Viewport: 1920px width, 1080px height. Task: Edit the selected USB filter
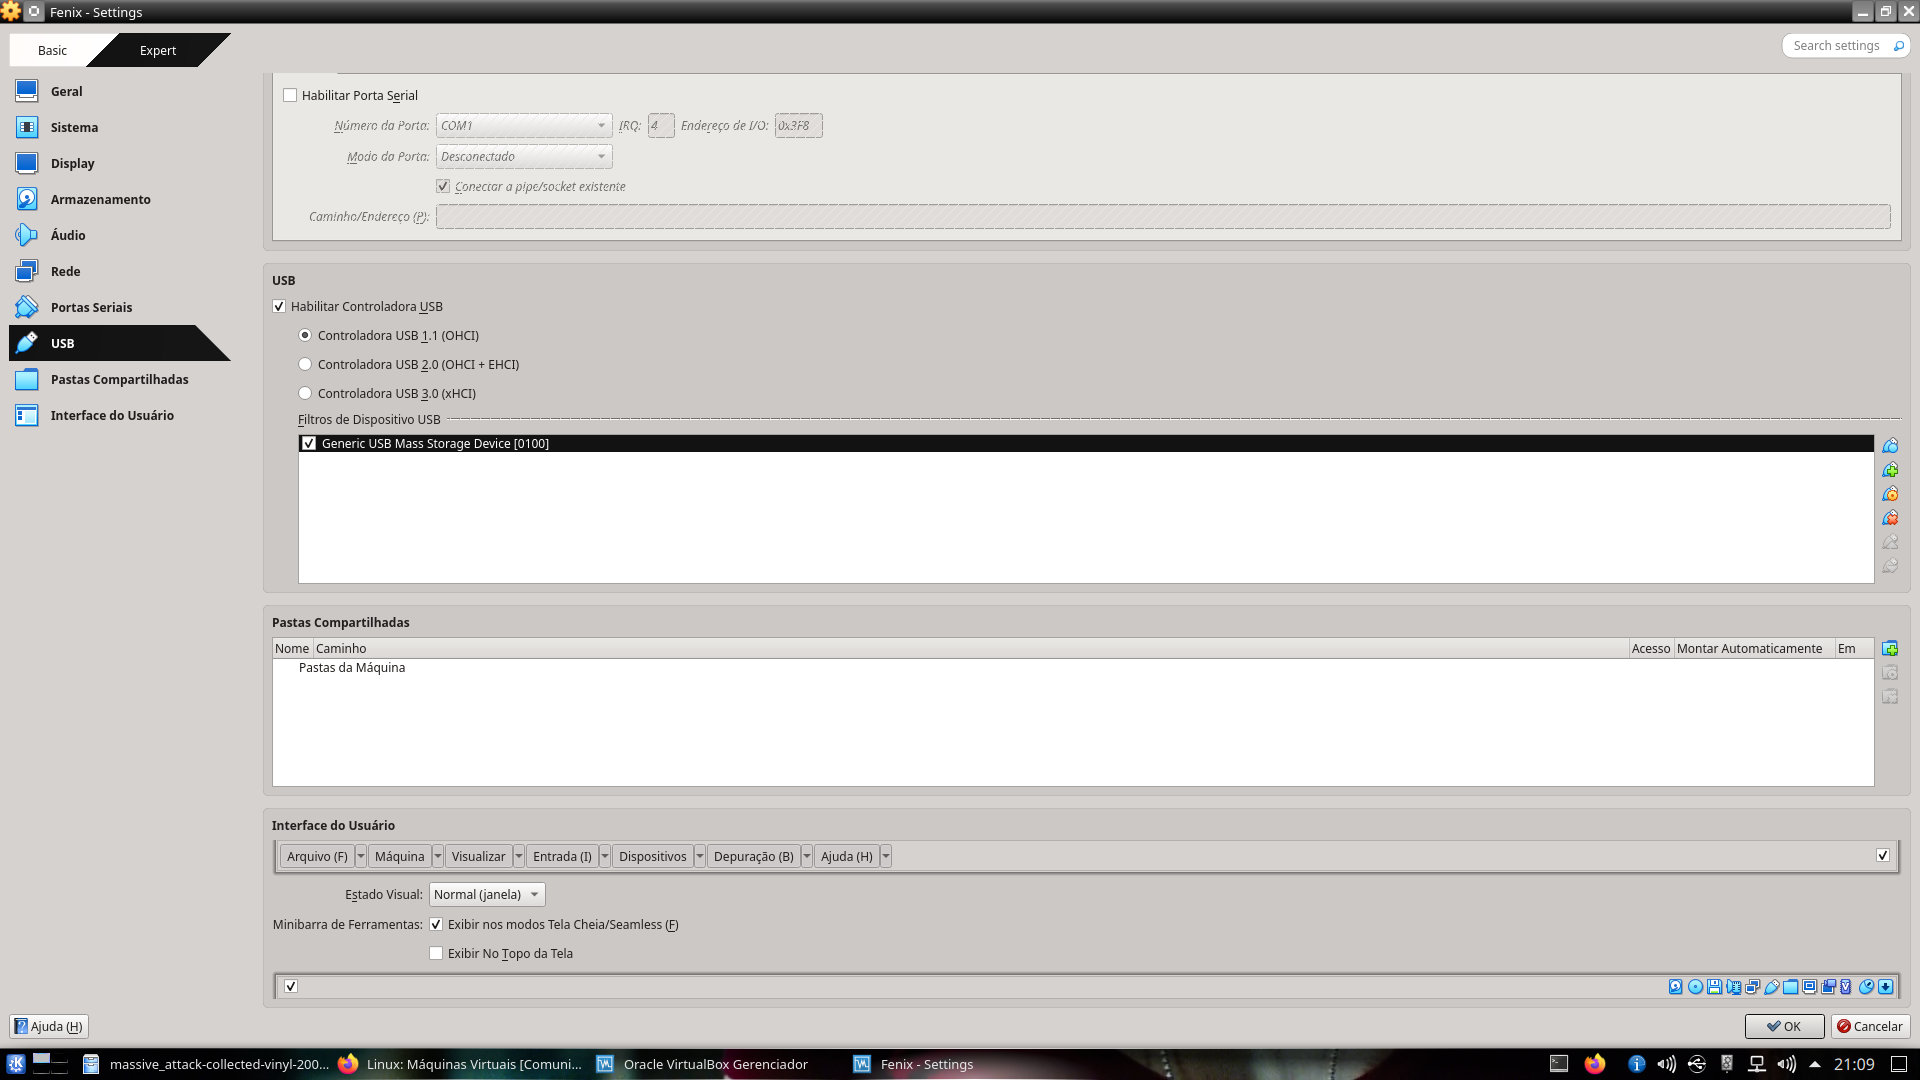tap(1890, 494)
